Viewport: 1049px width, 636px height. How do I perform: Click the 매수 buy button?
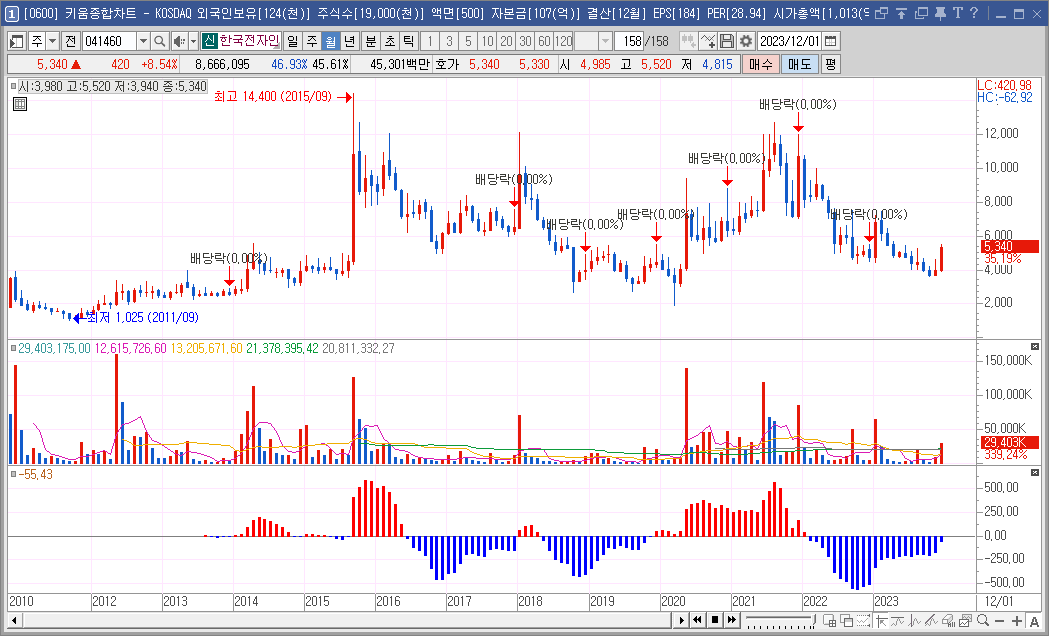[761, 64]
